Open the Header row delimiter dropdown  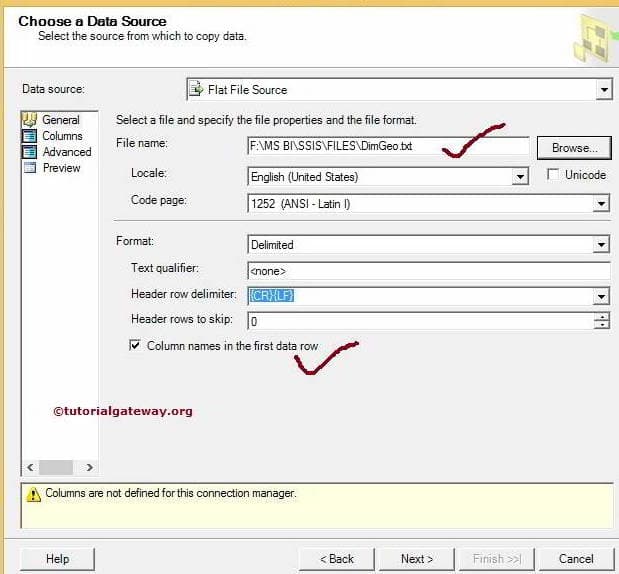click(601, 296)
